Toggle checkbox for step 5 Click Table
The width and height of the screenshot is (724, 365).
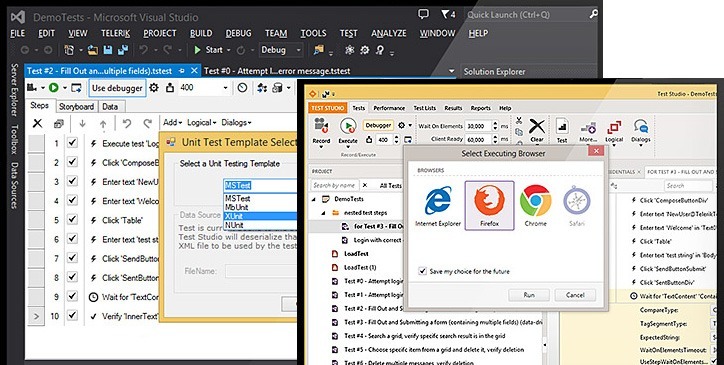point(72,219)
